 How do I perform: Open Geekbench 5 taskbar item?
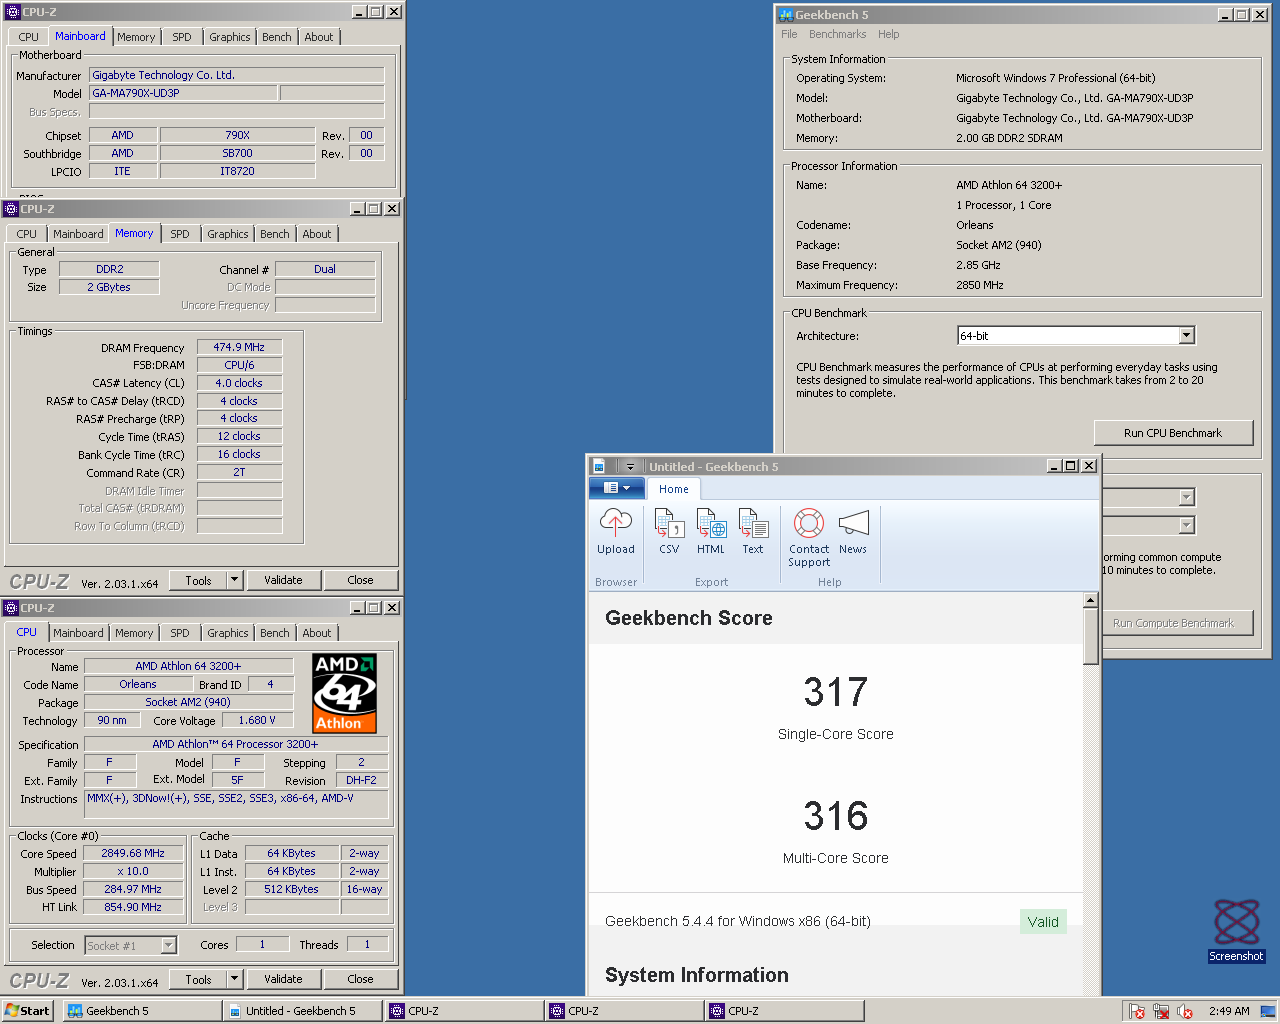coord(142,1011)
